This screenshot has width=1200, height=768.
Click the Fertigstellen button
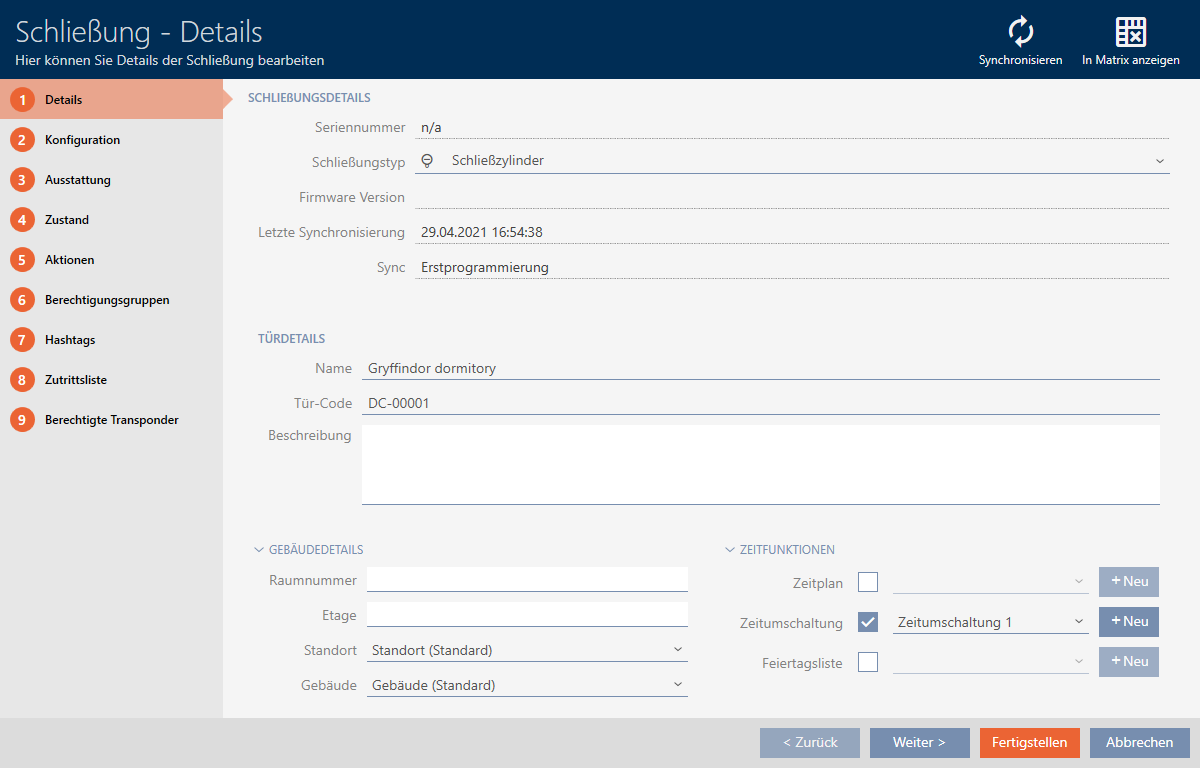[1029, 743]
